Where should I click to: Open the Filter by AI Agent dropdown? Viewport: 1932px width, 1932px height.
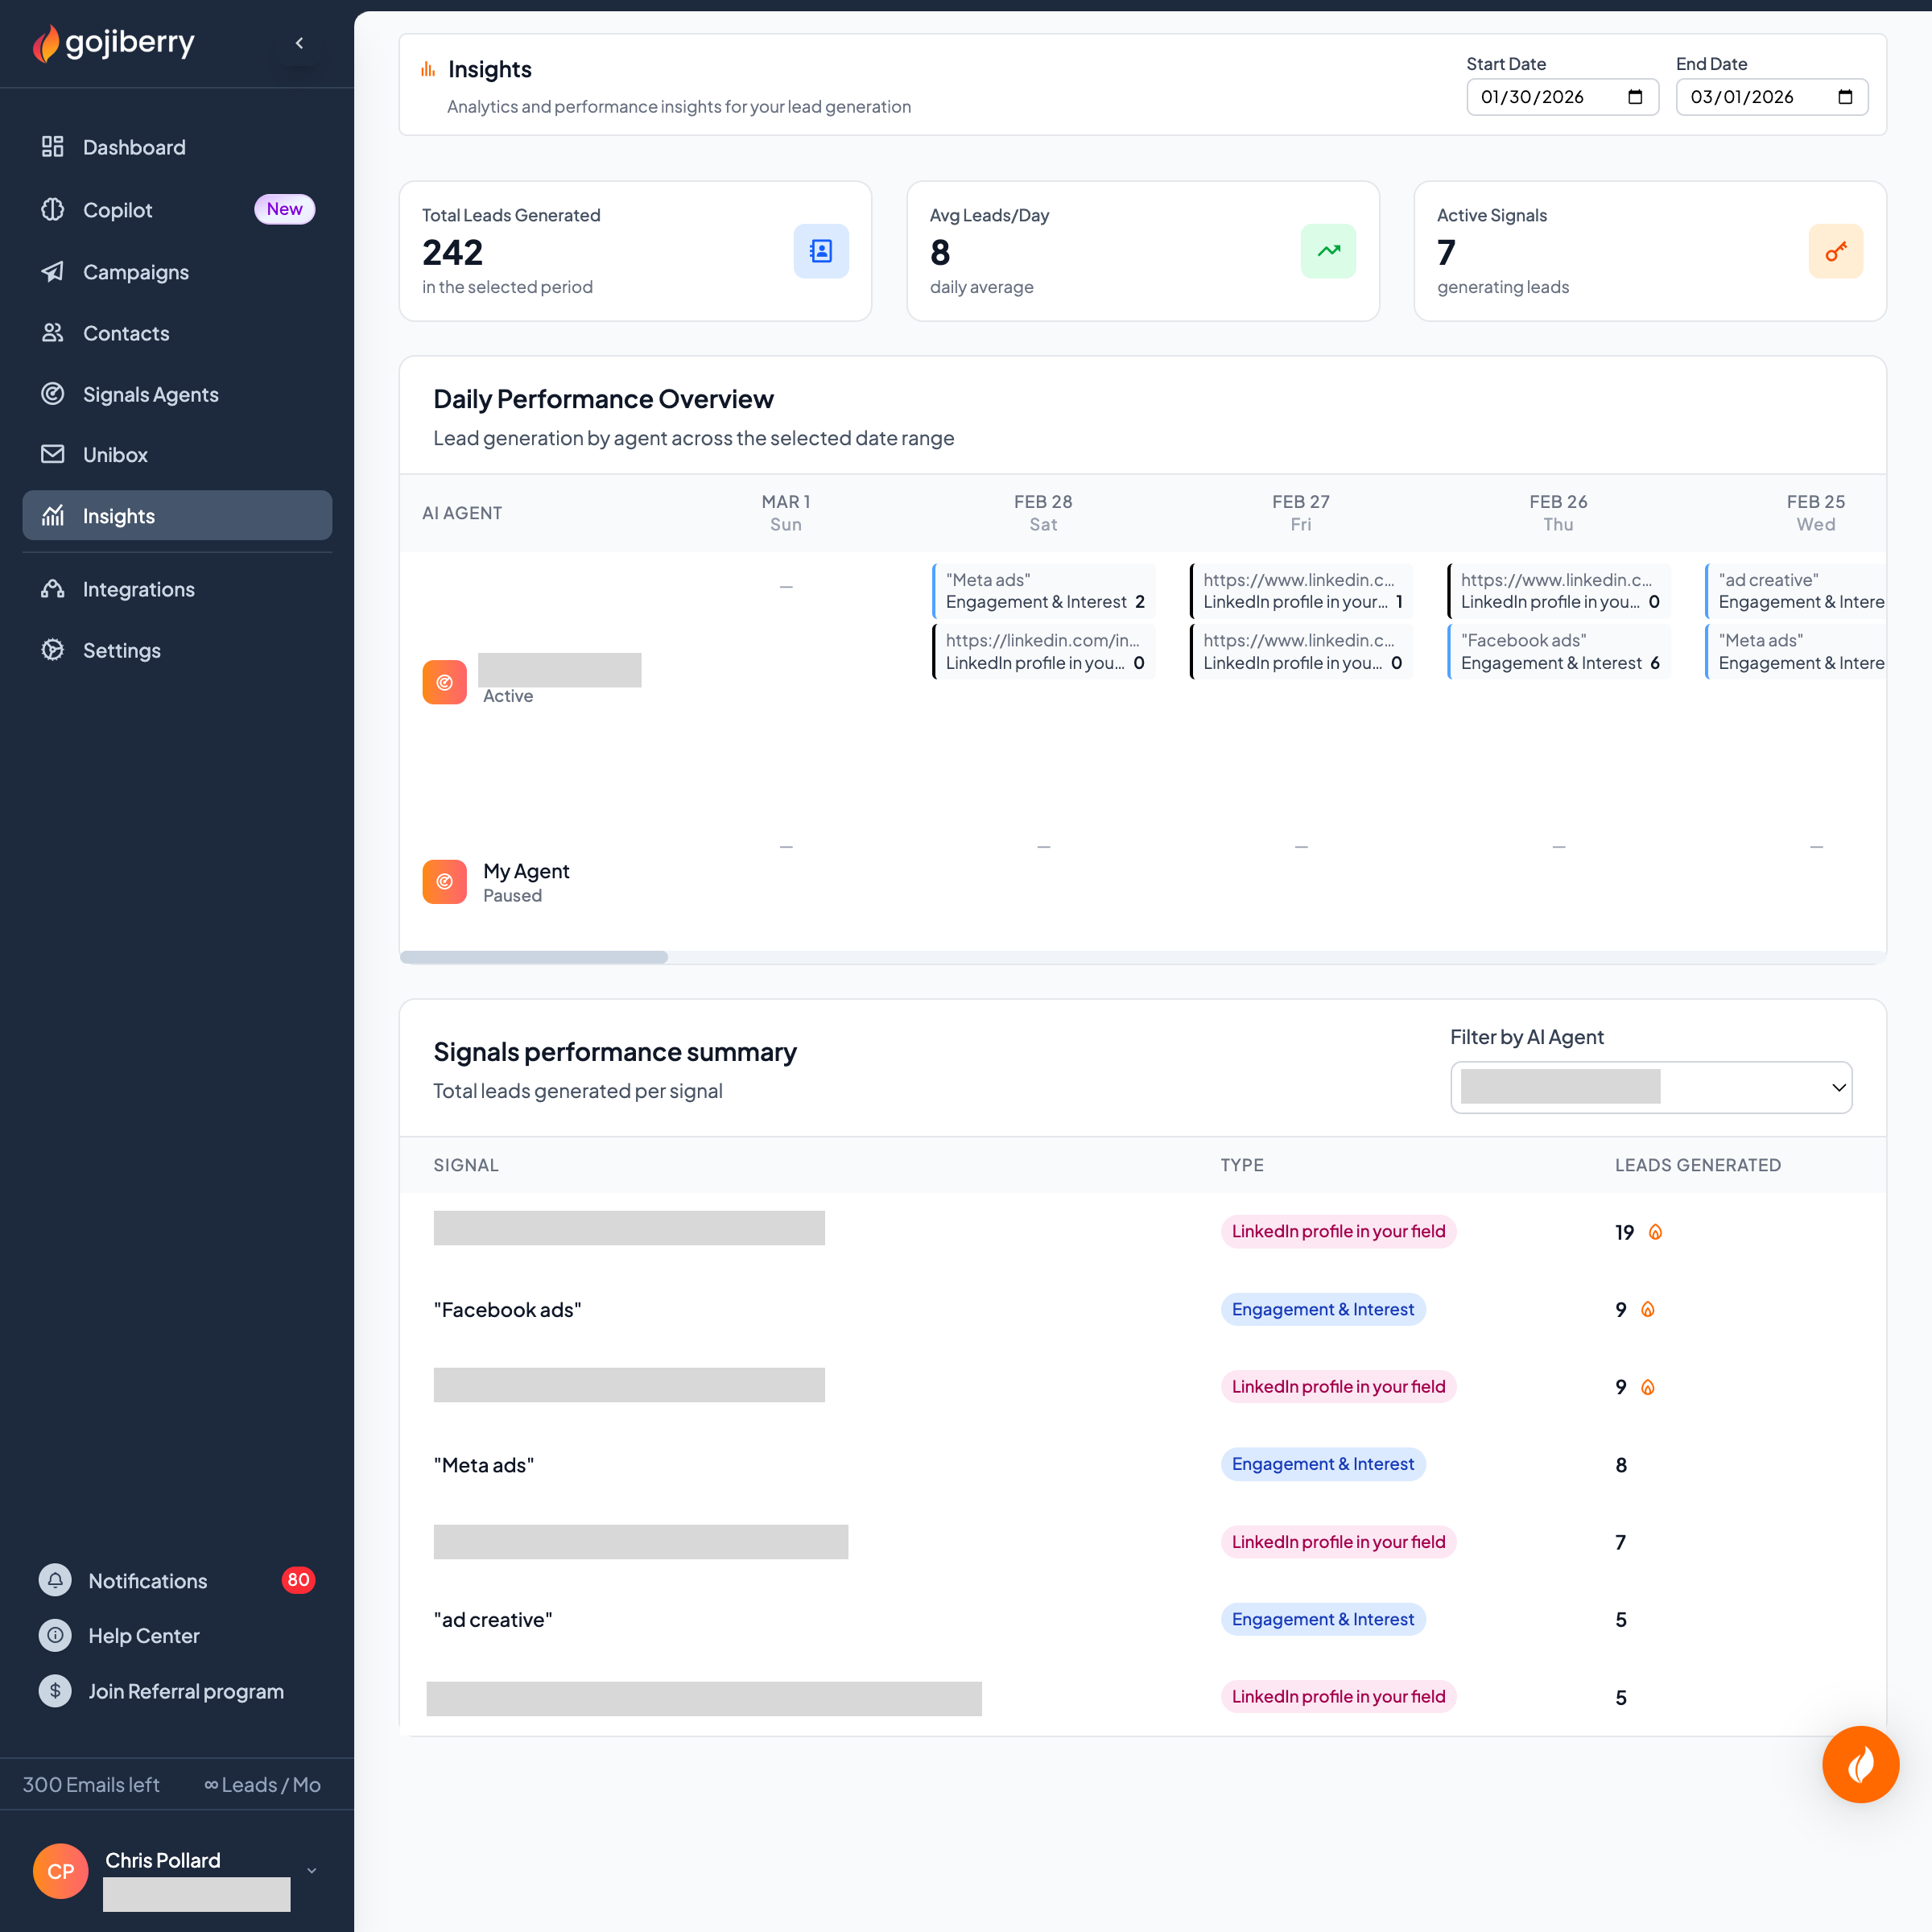pos(1651,1087)
